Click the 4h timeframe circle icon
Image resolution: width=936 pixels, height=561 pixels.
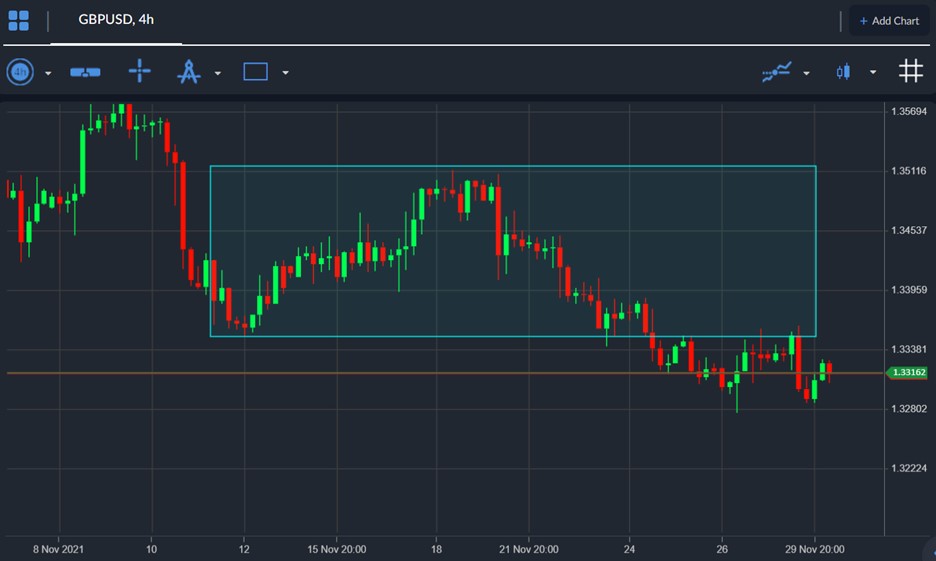pos(20,72)
